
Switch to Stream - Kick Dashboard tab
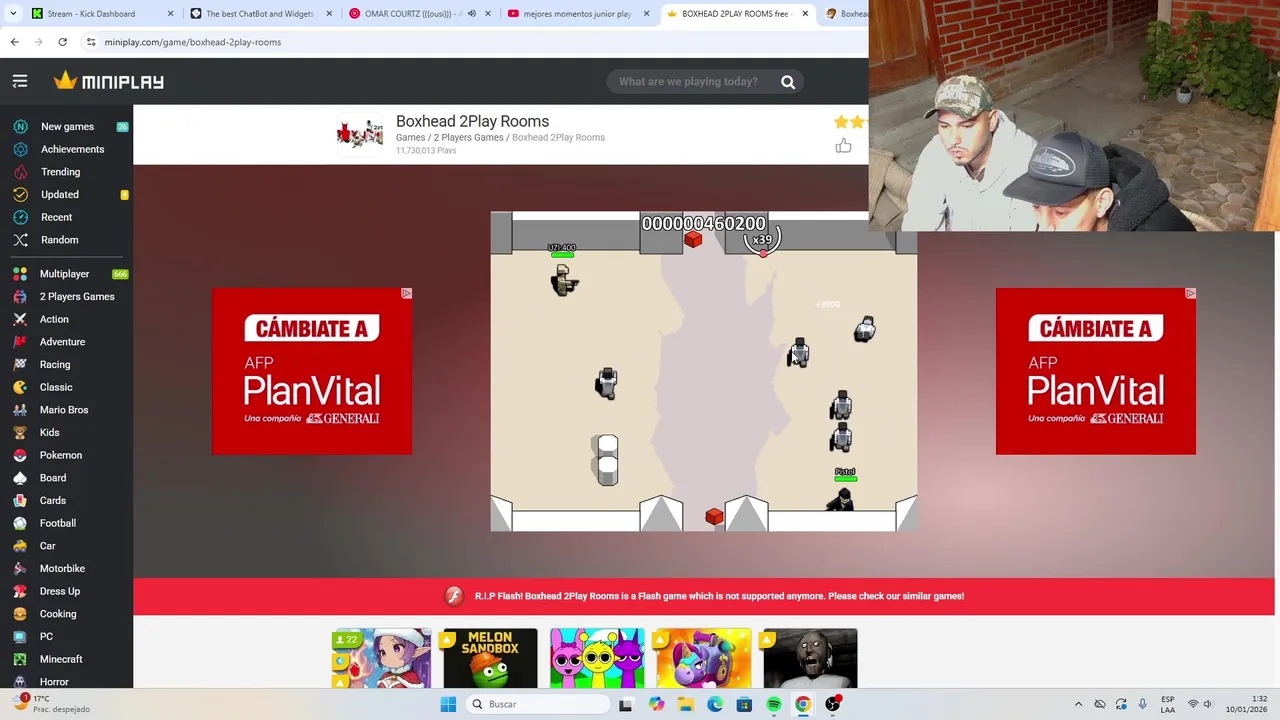click(101, 14)
